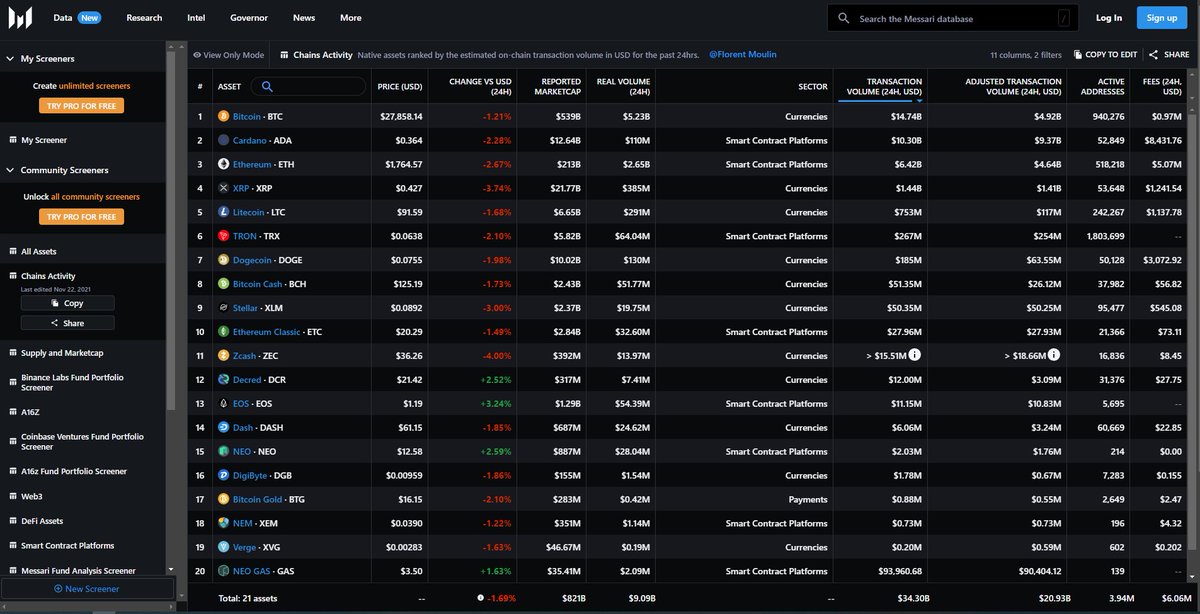Screen dimensions: 1200x614
Task: Click the Log In link
Action: pyautogui.click(x=1109, y=18)
